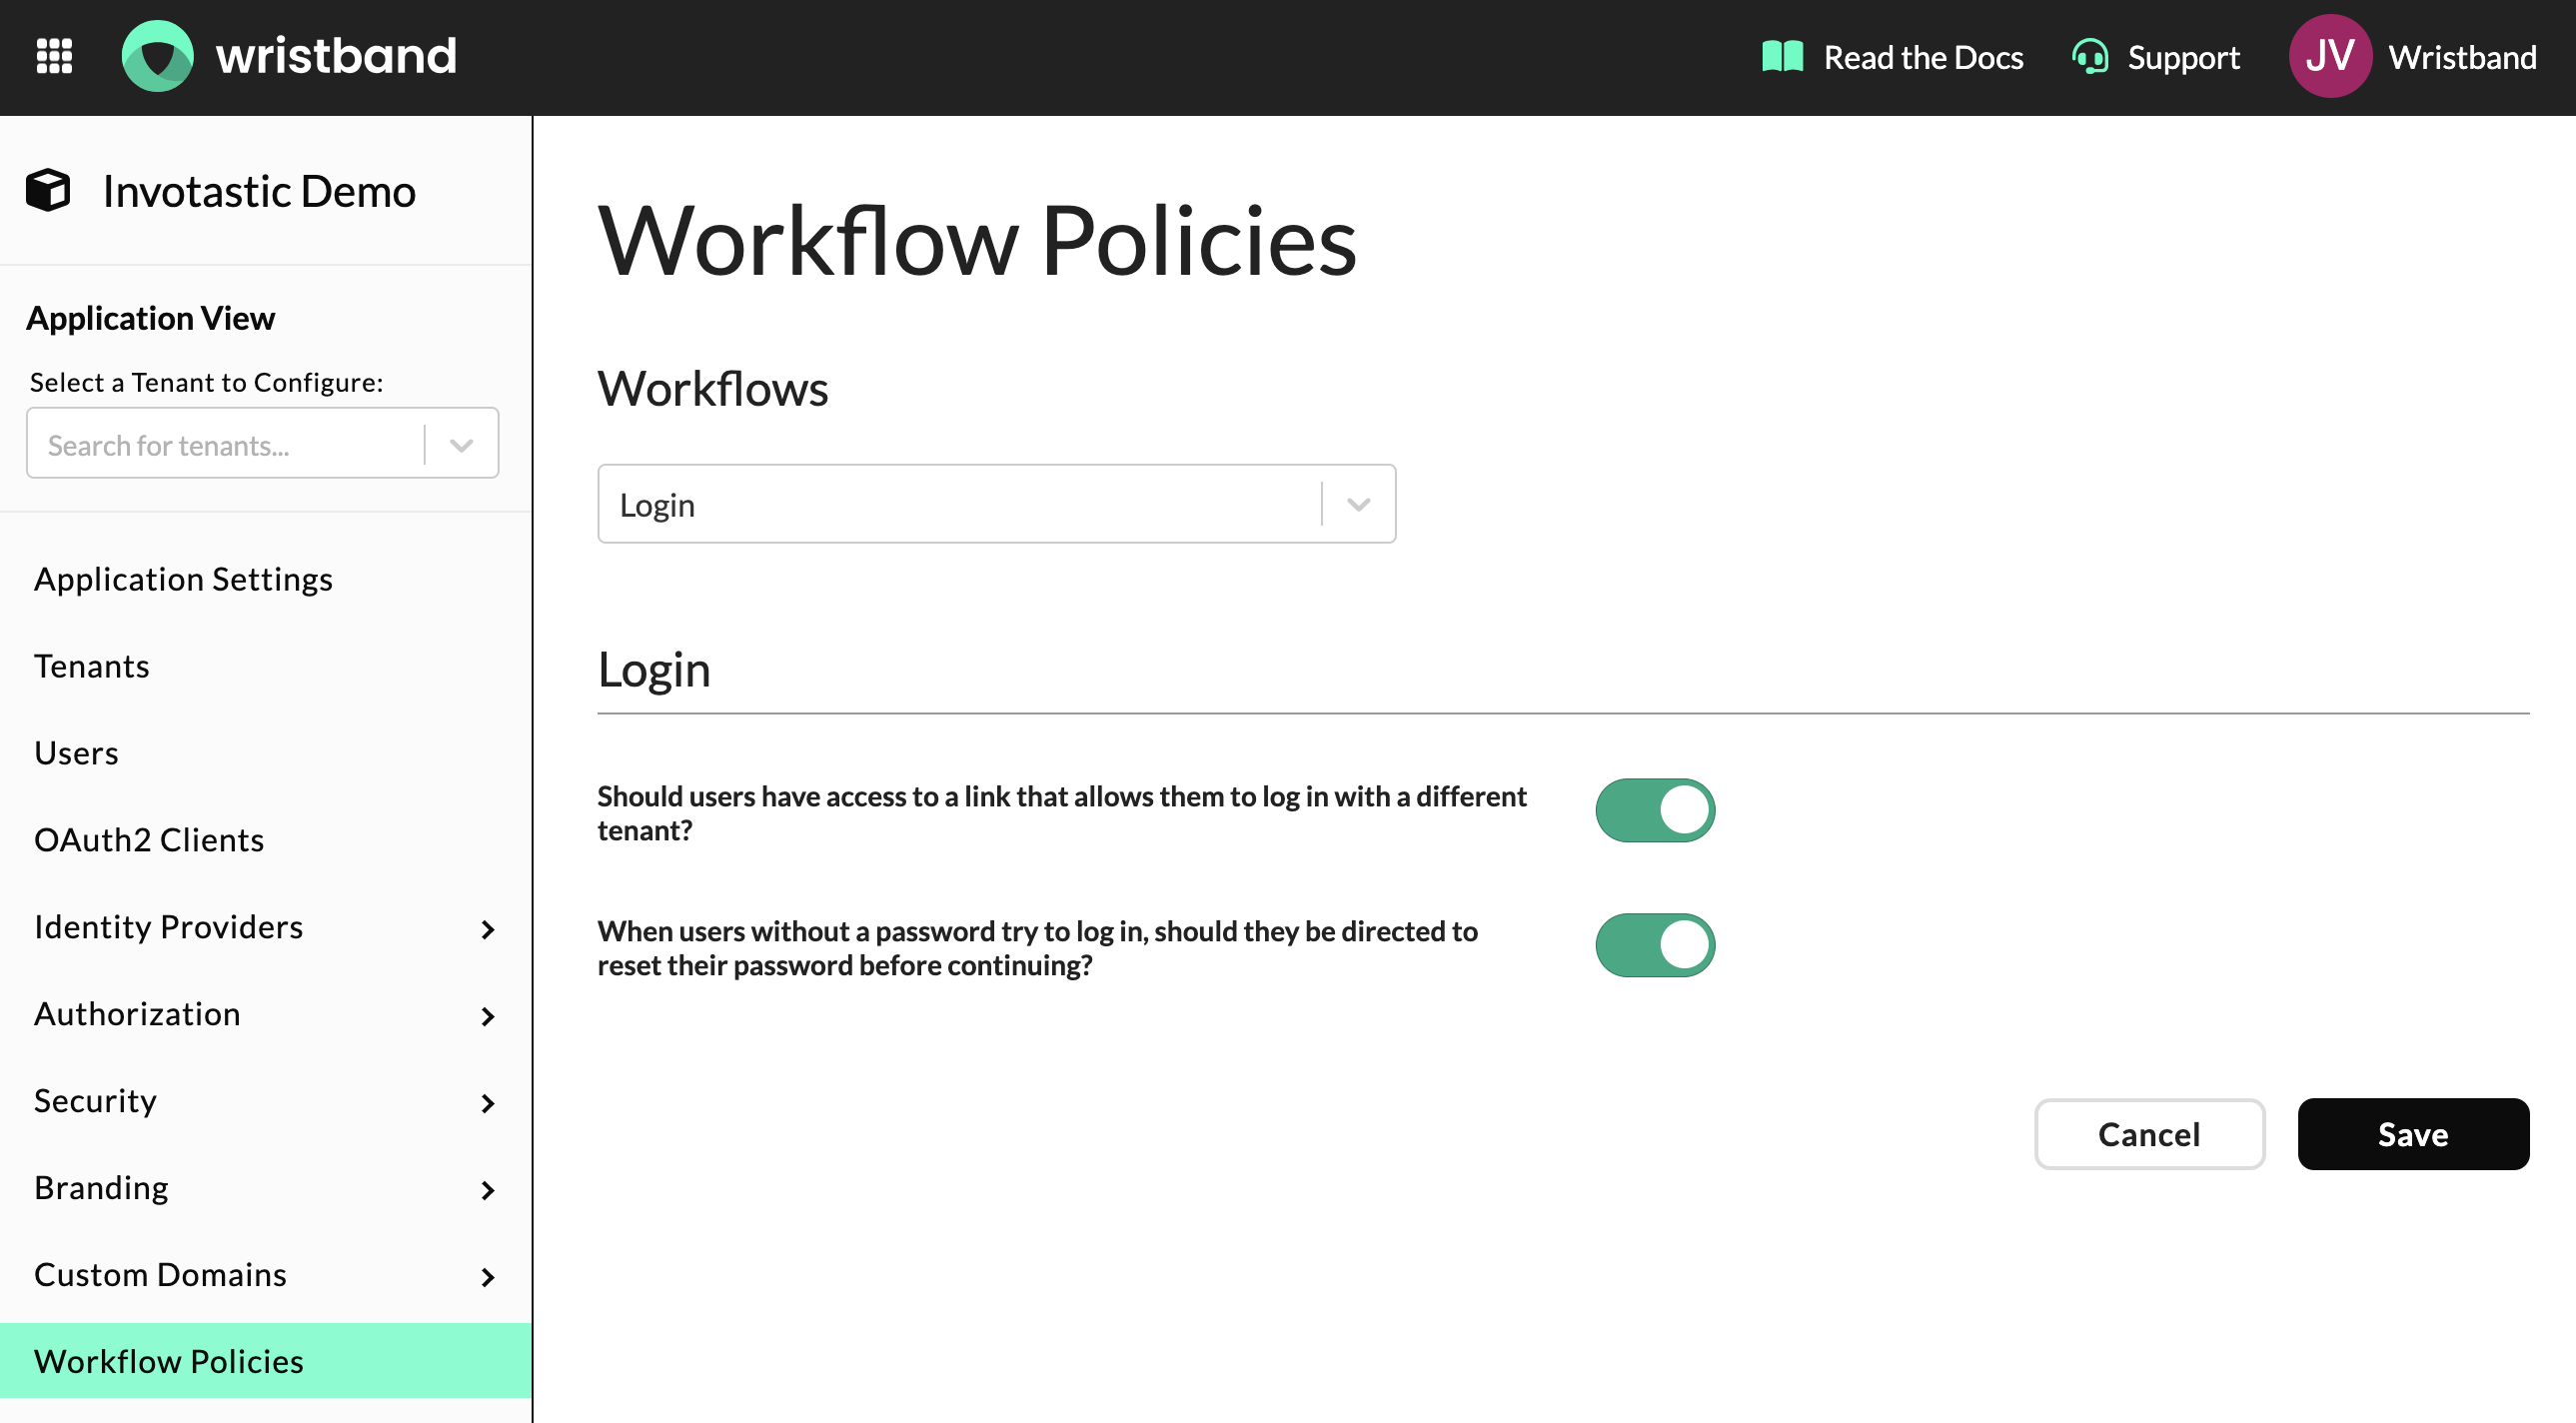Toggle off password reset redirect setting
This screenshot has height=1423, width=2576.
click(x=1654, y=945)
